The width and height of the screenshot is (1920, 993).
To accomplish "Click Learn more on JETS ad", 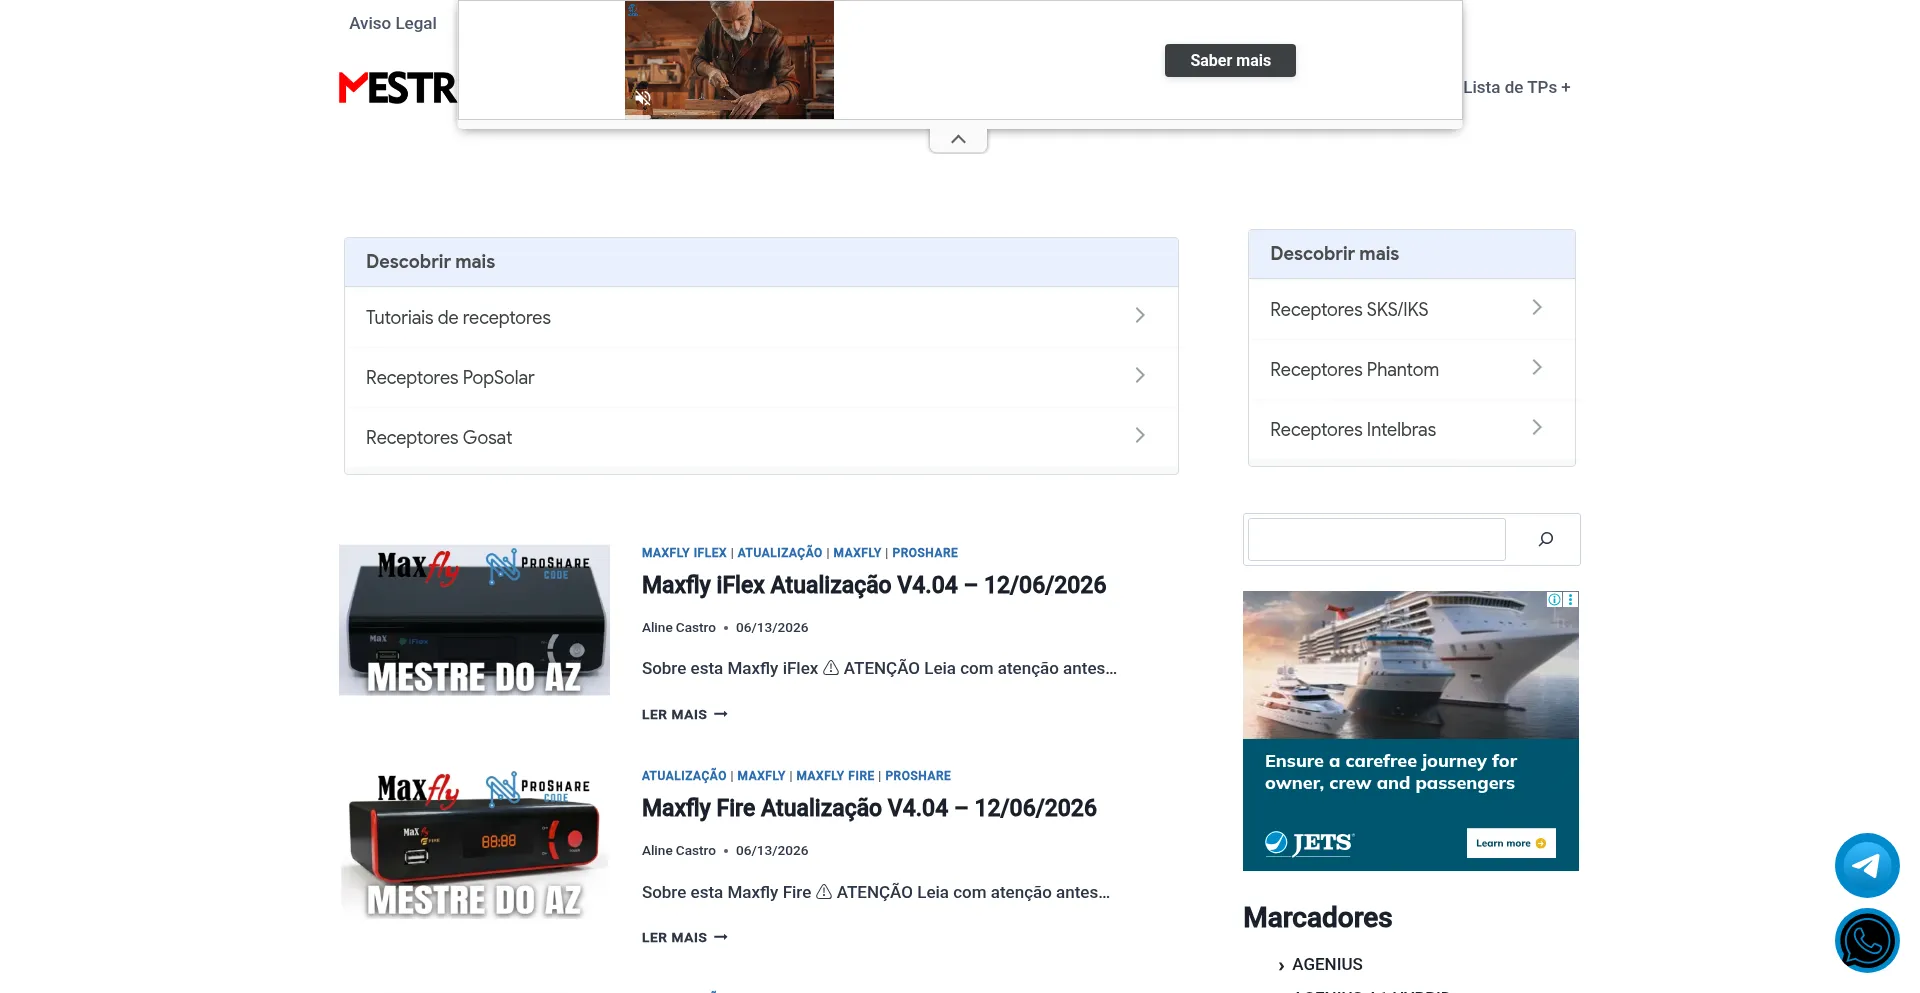I will pyautogui.click(x=1511, y=843).
